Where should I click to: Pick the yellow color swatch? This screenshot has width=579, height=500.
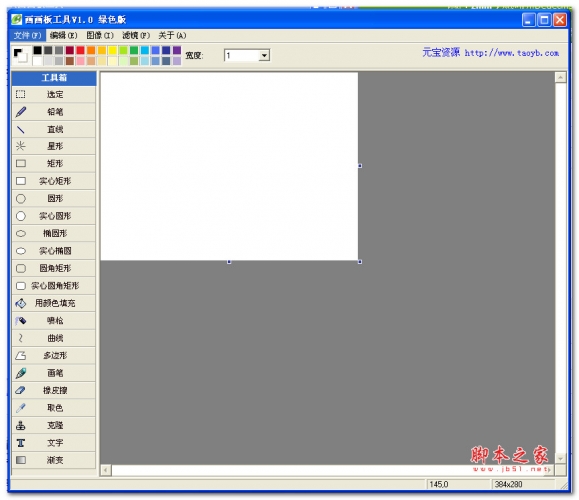point(112,50)
